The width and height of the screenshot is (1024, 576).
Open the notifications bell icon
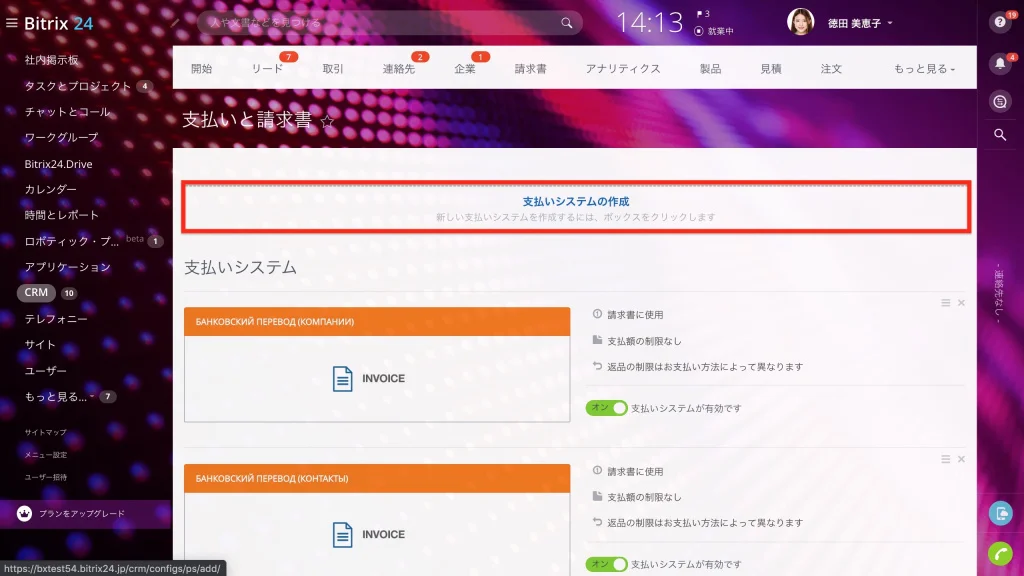1000,63
